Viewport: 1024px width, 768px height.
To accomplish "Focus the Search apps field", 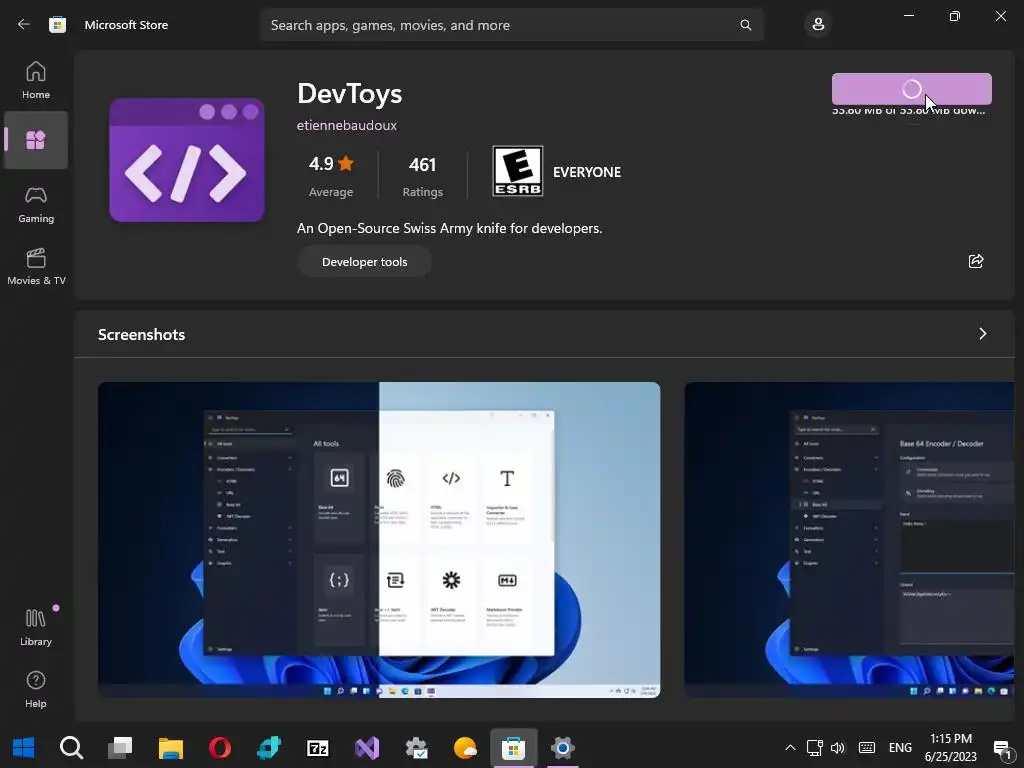I will (x=511, y=25).
